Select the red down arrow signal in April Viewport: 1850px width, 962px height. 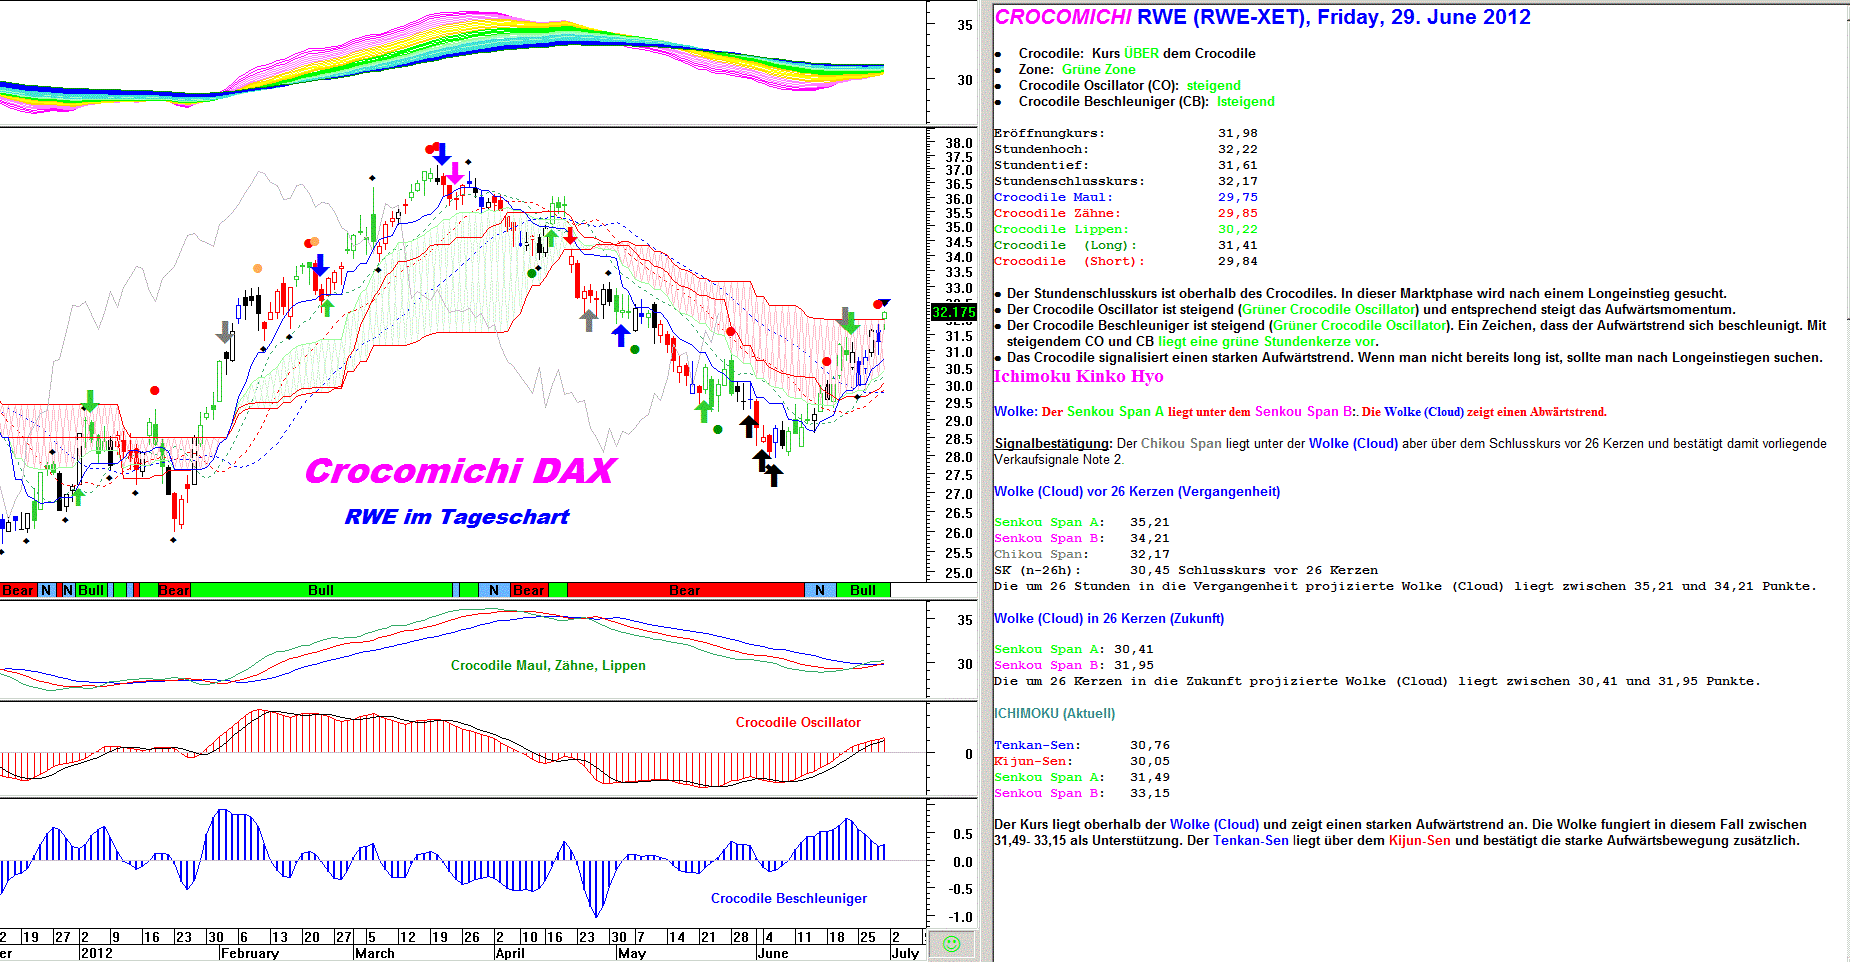click(x=570, y=235)
